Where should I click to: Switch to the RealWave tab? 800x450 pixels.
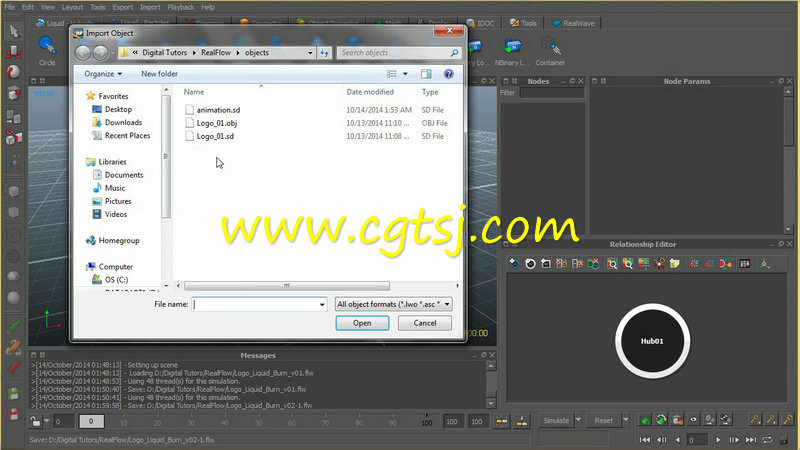[x=573, y=23]
